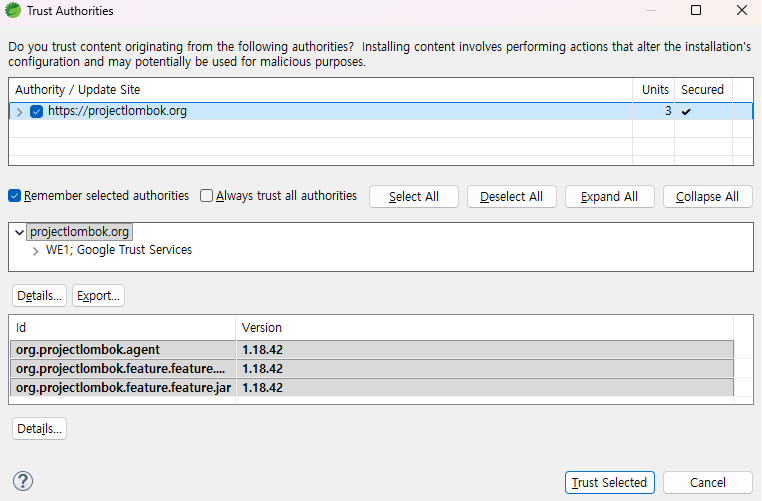Uncheck the https://projectlombok.org authority checkbox
This screenshot has width=762, height=501.
click(36, 111)
